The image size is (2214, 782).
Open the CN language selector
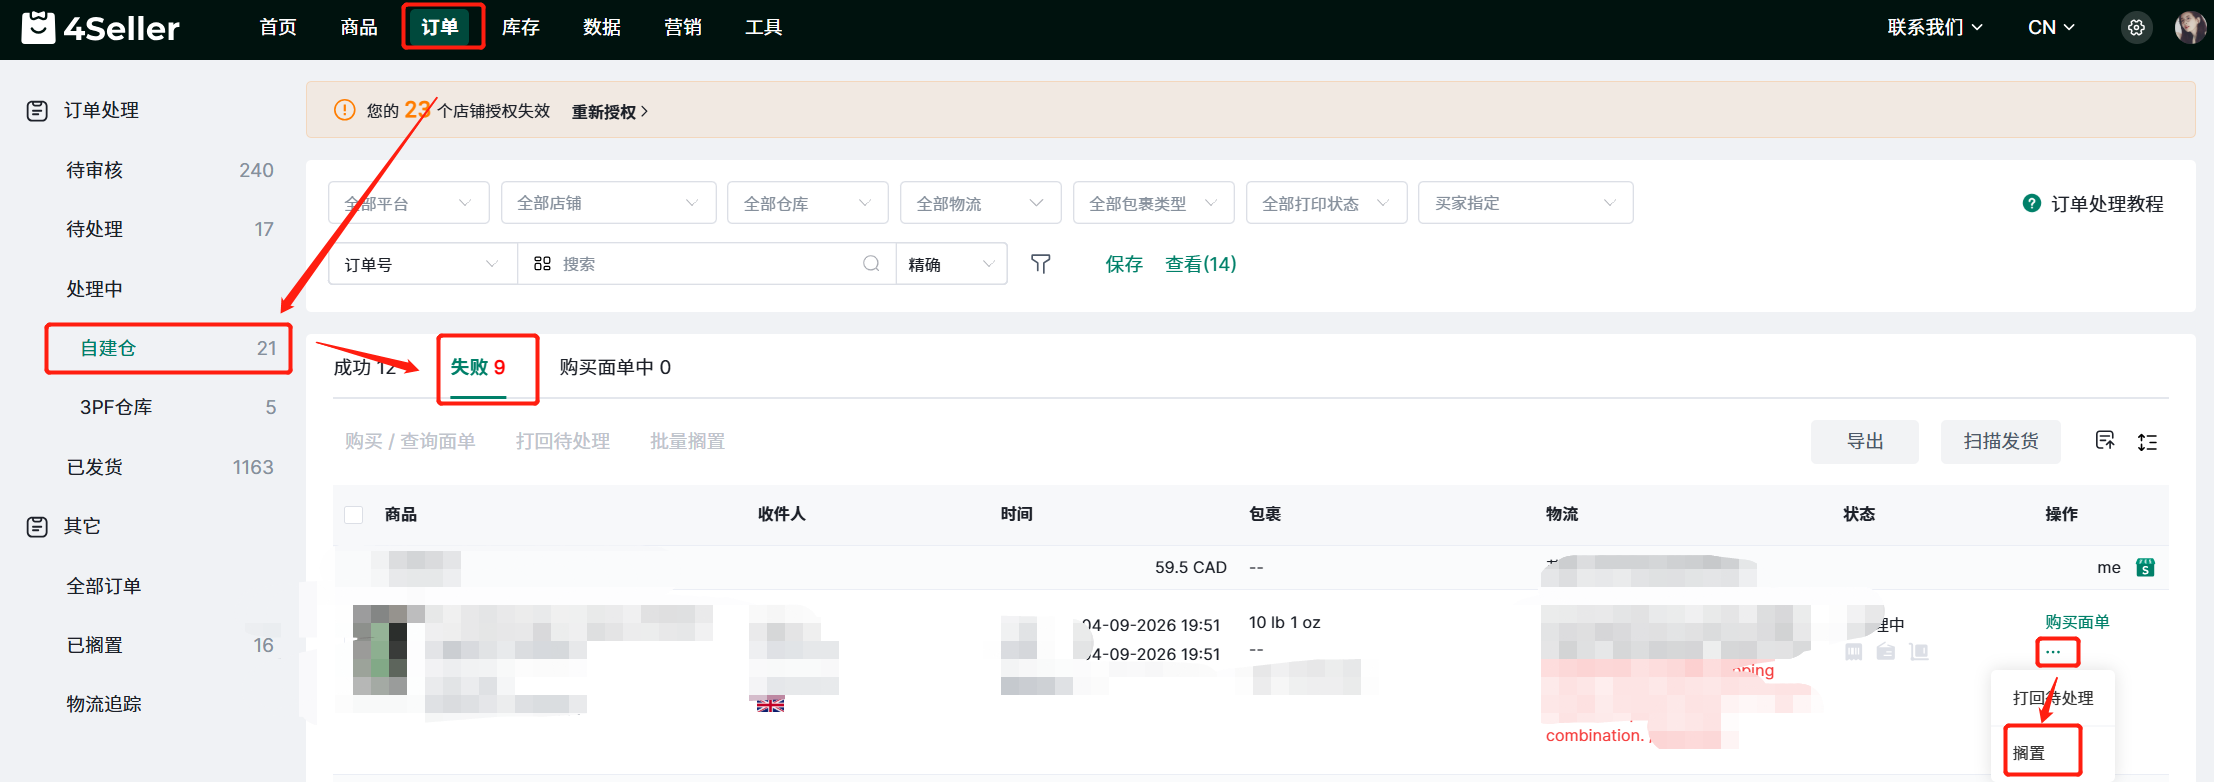click(x=2051, y=28)
